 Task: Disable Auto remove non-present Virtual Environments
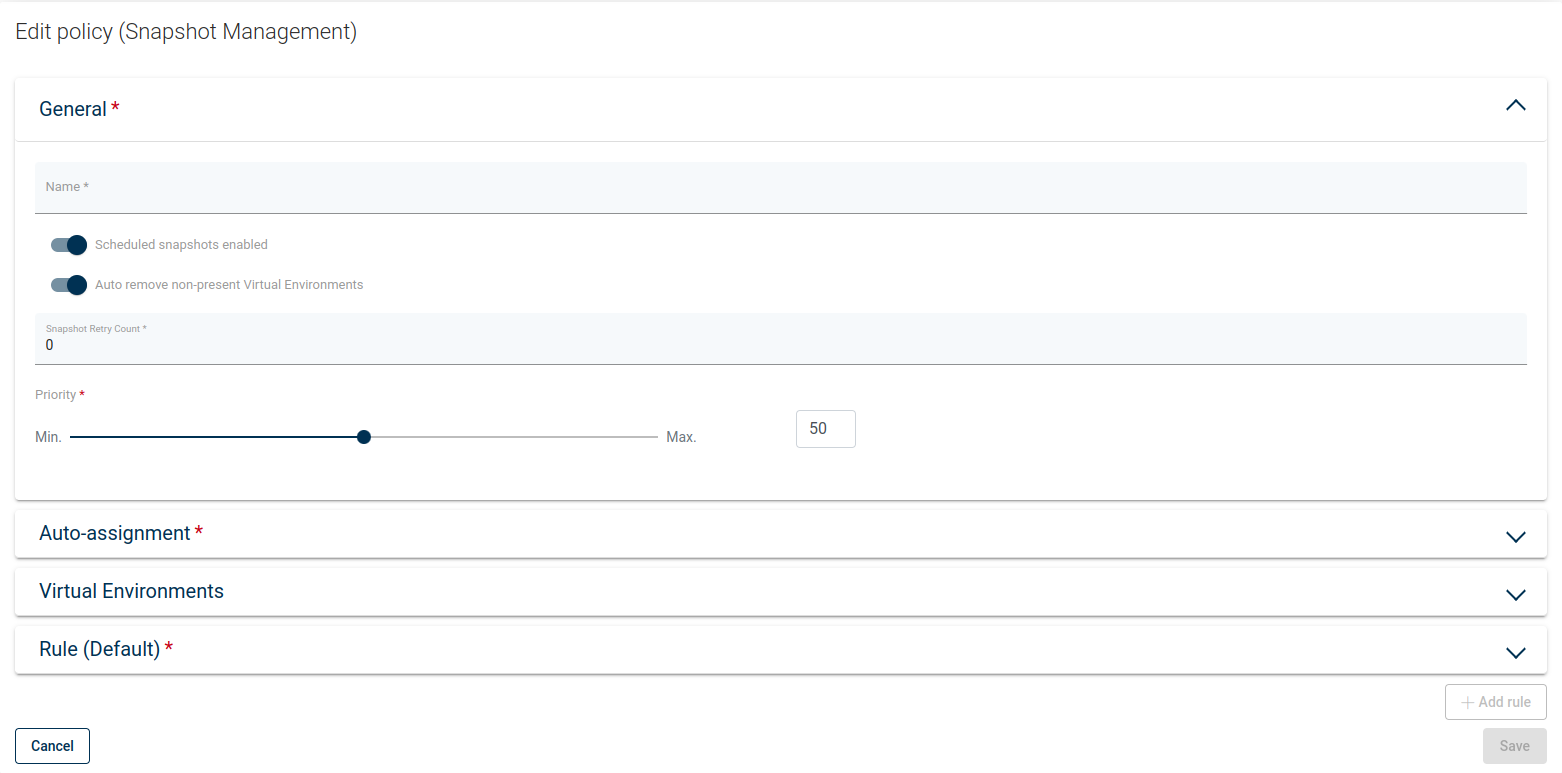(69, 285)
